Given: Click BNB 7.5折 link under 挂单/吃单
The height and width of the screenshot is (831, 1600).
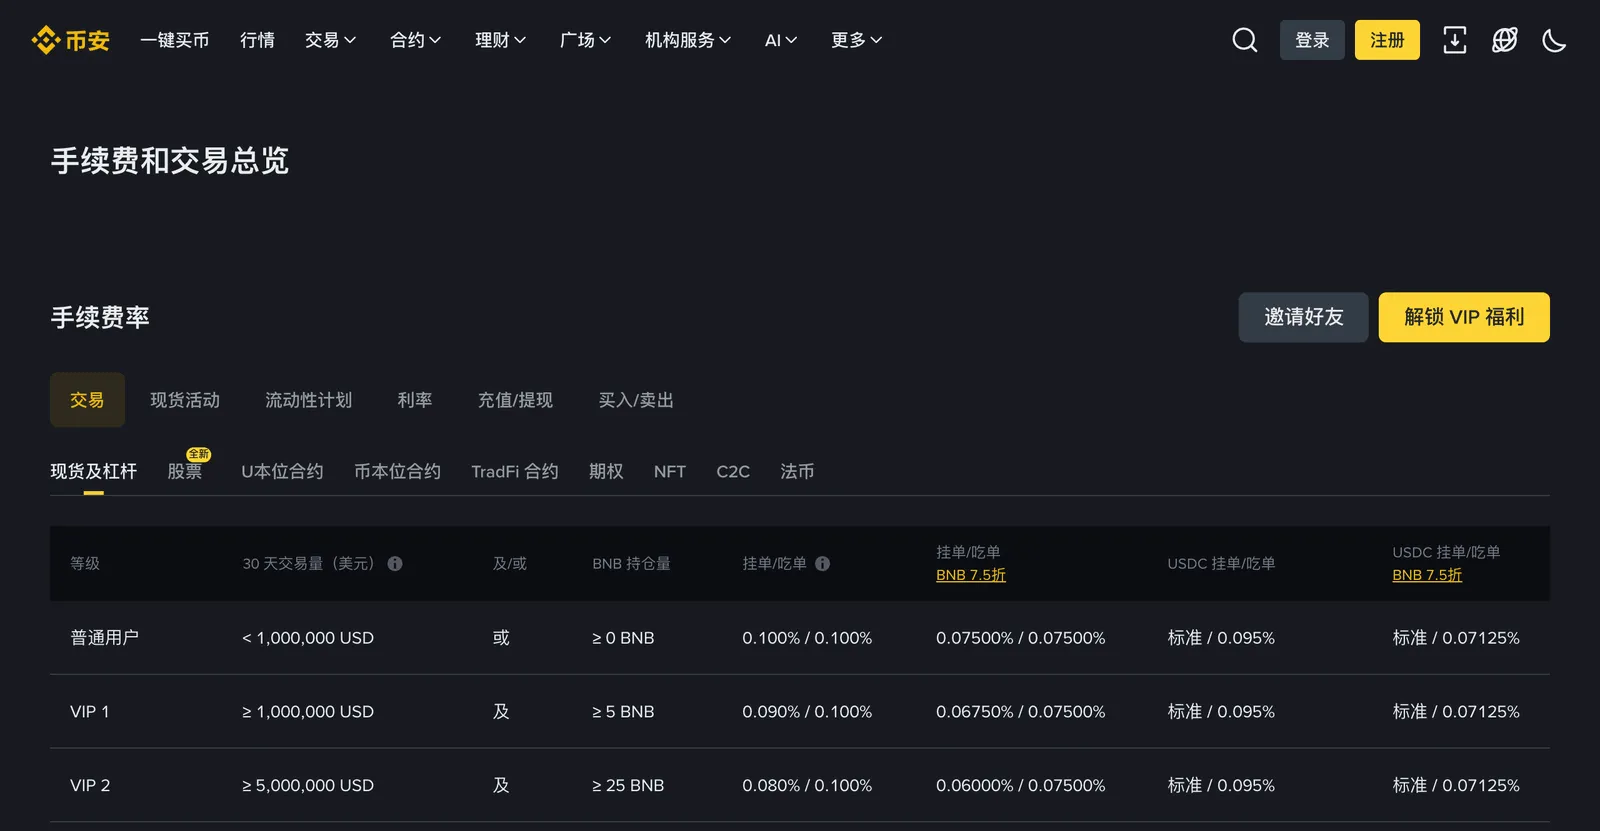Looking at the screenshot, I should (x=971, y=575).
